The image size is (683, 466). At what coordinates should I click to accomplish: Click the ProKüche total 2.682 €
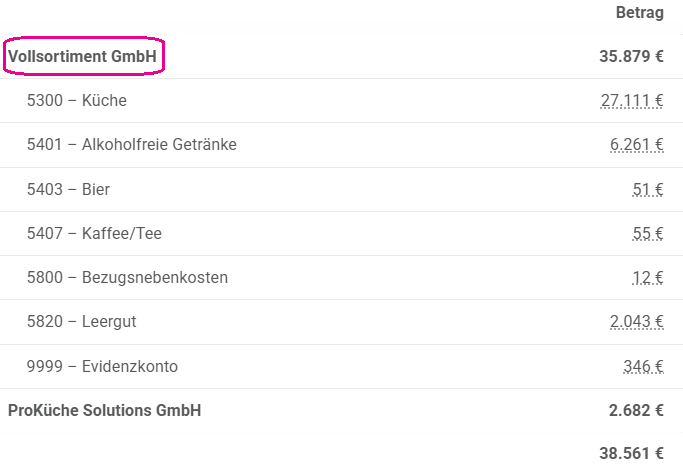[636, 410]
